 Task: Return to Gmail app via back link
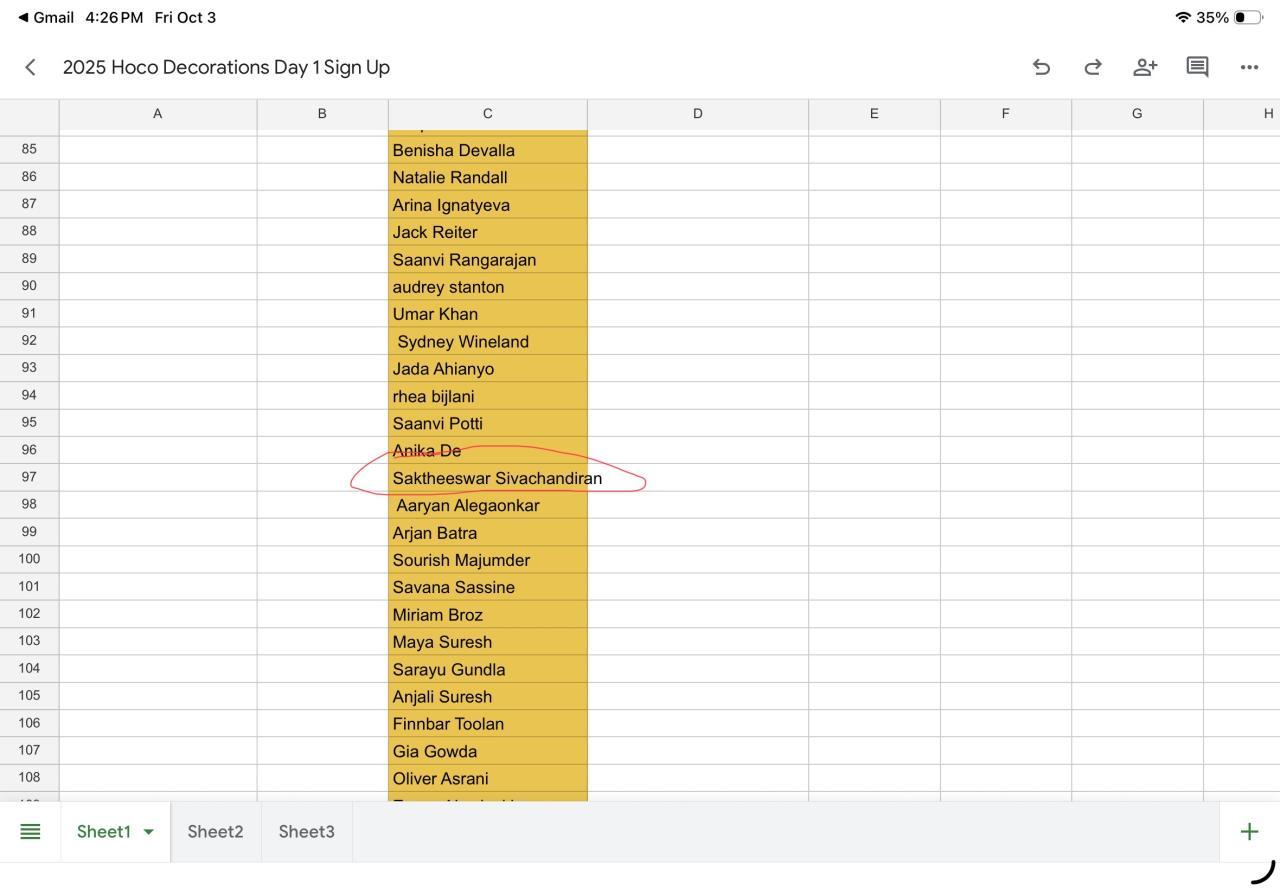pos(47,17)
